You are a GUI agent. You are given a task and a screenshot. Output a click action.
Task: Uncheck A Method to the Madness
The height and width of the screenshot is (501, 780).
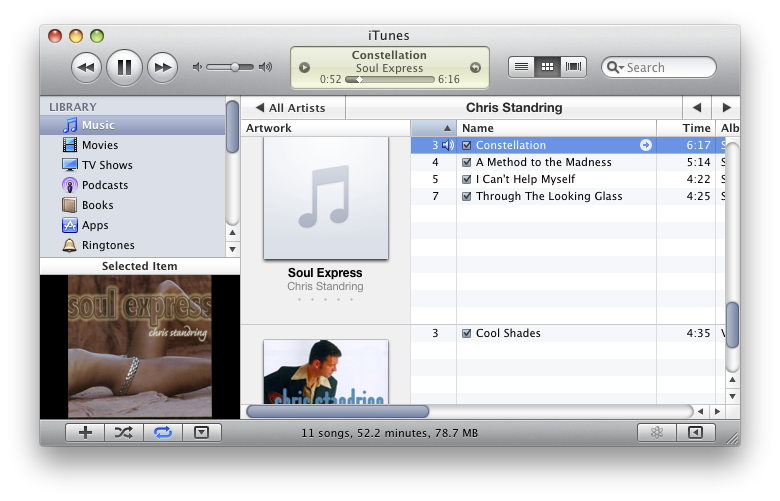(x=467, y=162)
